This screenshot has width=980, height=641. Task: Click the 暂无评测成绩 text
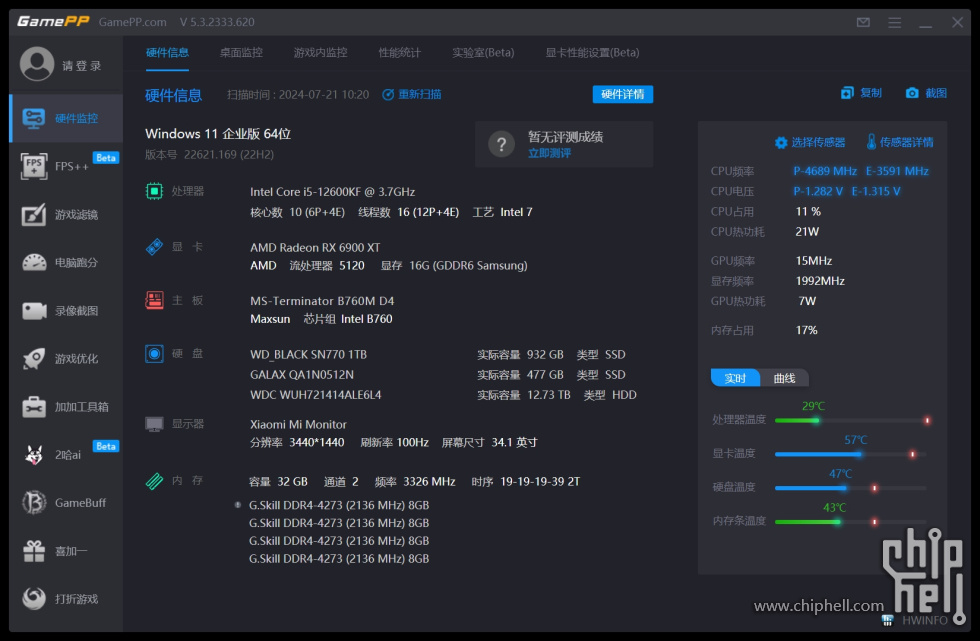click(566, 137)
